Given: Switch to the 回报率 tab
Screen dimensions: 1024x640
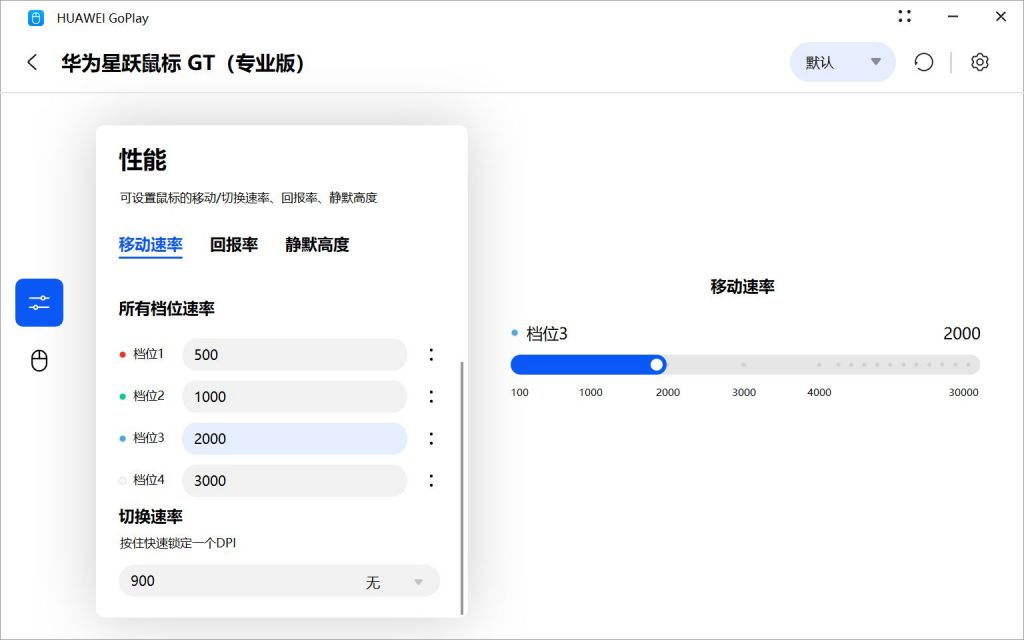Looking at the screenshot, I should 234,245.
